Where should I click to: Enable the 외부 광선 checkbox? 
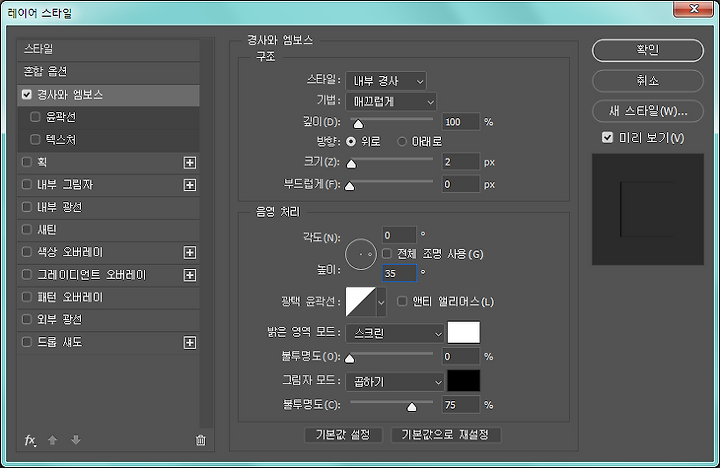pyautogui.click(x=27, y=319)
